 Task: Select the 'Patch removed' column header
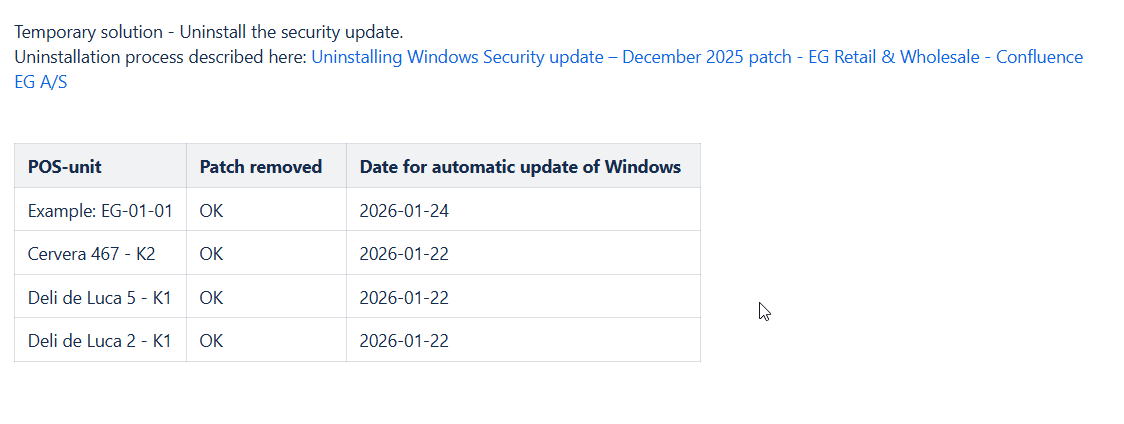[261, 167]
